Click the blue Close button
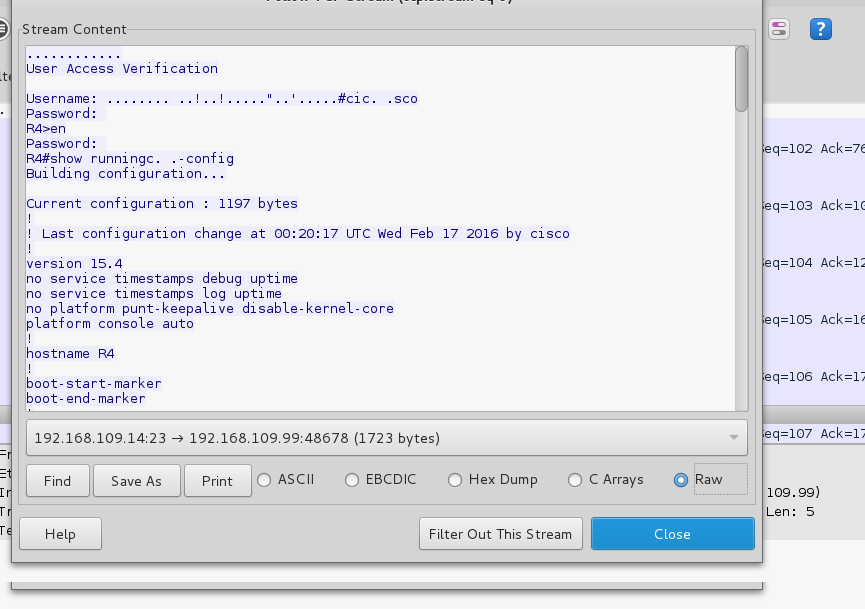Screen dimensions: 865x609 [x=672, y=534]
